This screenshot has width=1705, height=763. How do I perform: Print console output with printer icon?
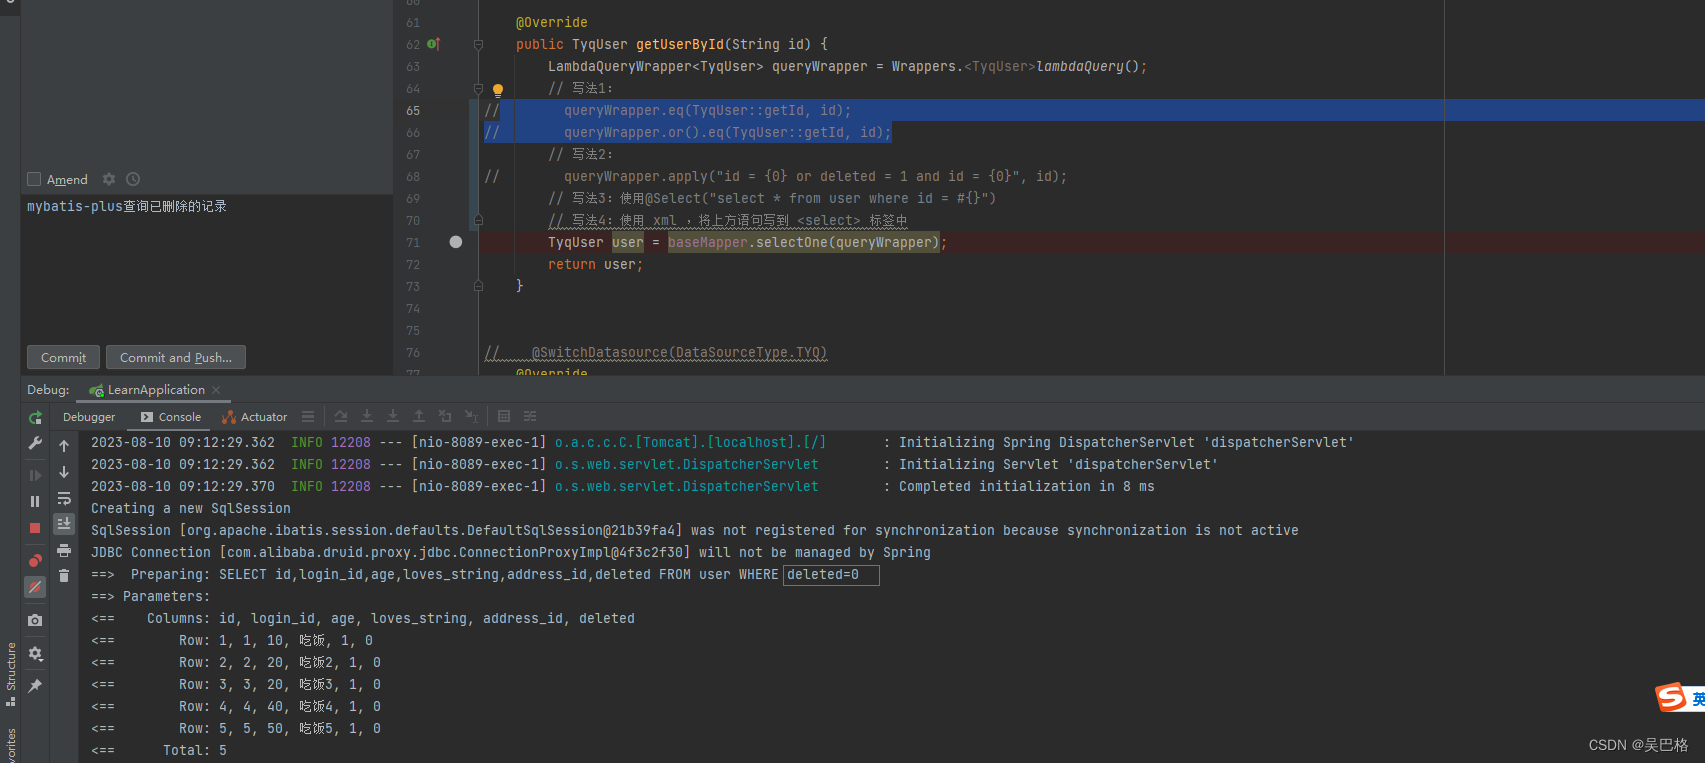tap(64, 550)
